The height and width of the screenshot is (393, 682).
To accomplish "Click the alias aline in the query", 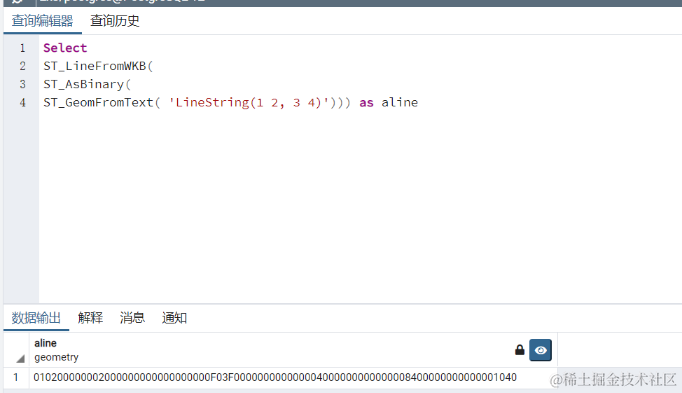I will (400, 103).
